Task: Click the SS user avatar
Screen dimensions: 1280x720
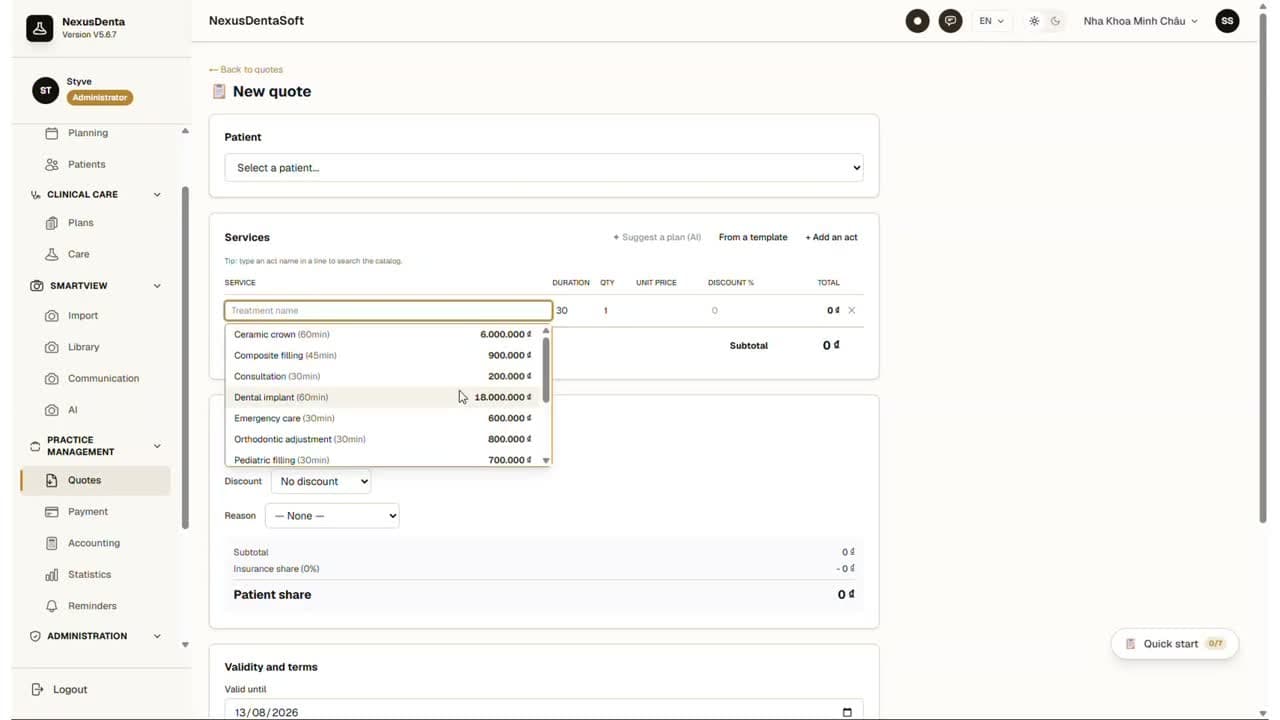Action: [1227, 21]
